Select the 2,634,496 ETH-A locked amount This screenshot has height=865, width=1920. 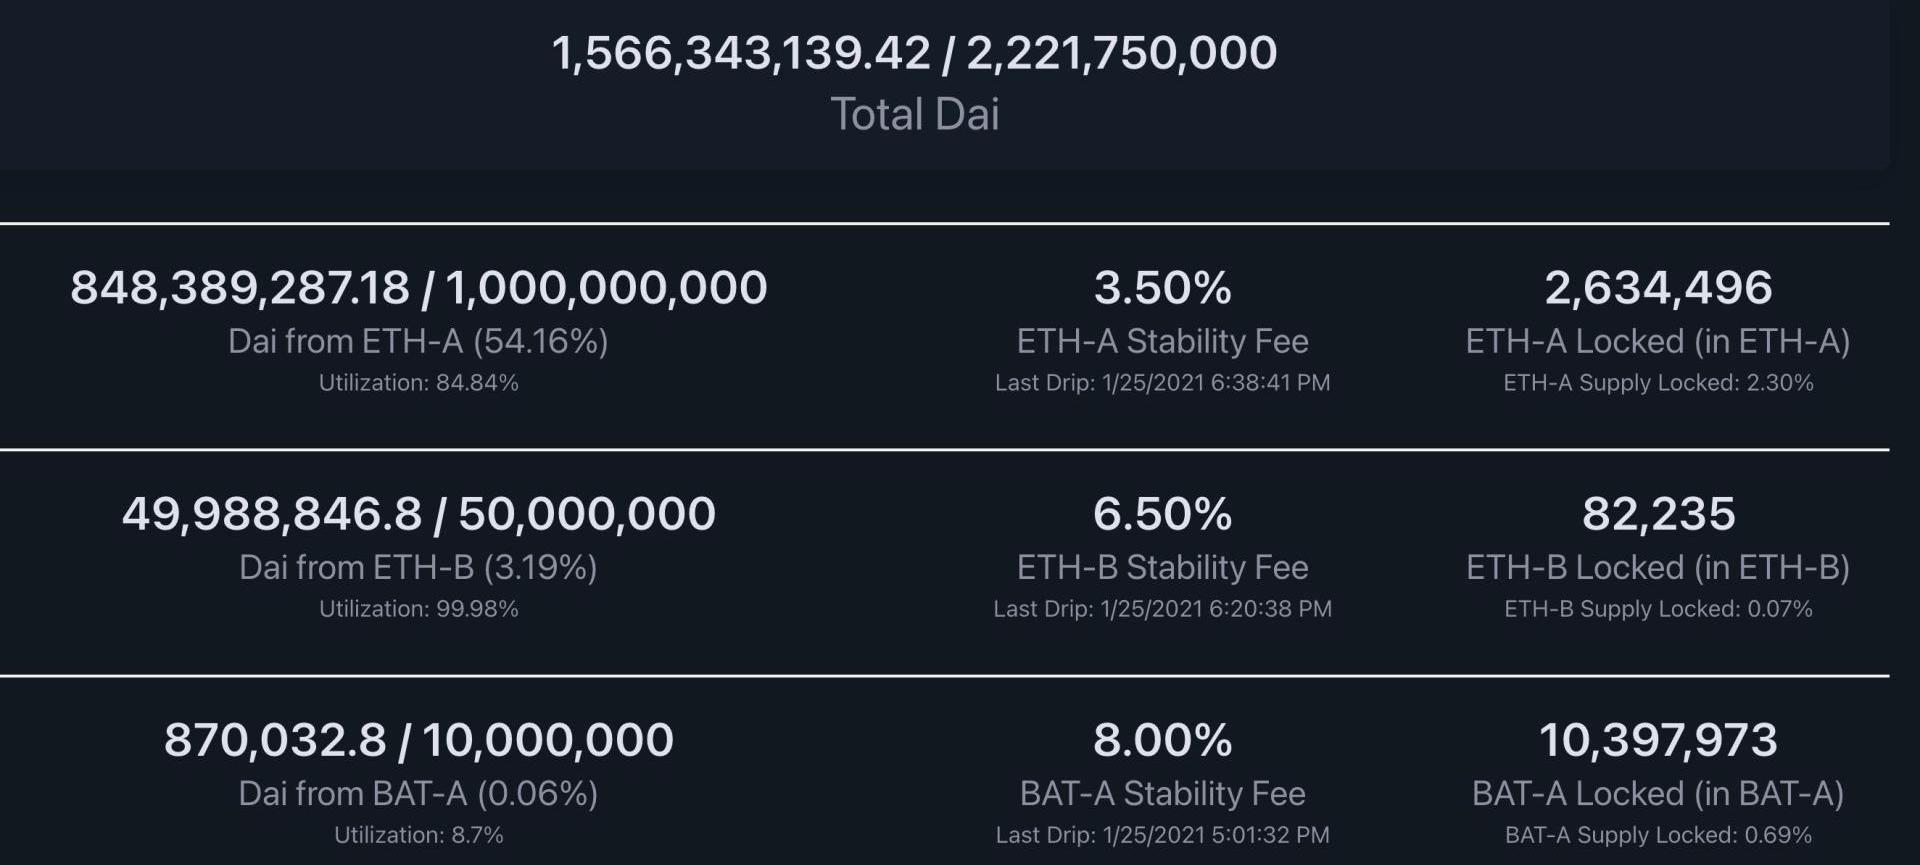(x=1658, y=288)
